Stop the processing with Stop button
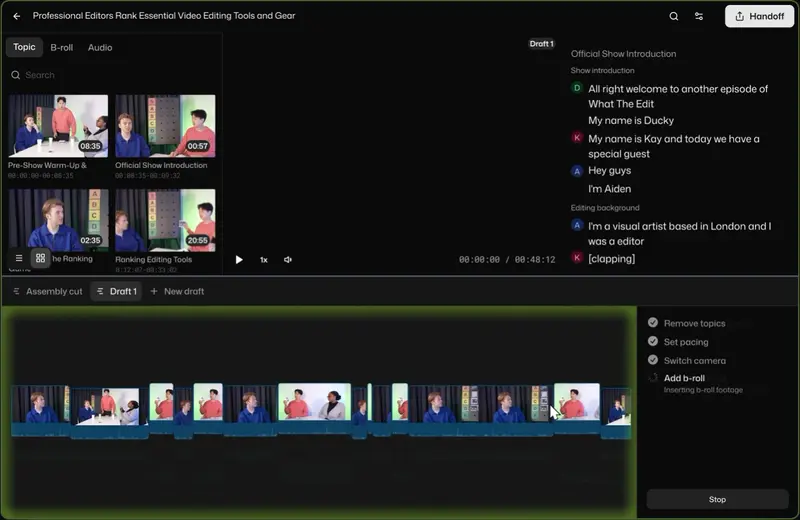The width and height of the screenshot is (800, 520). 717,500
